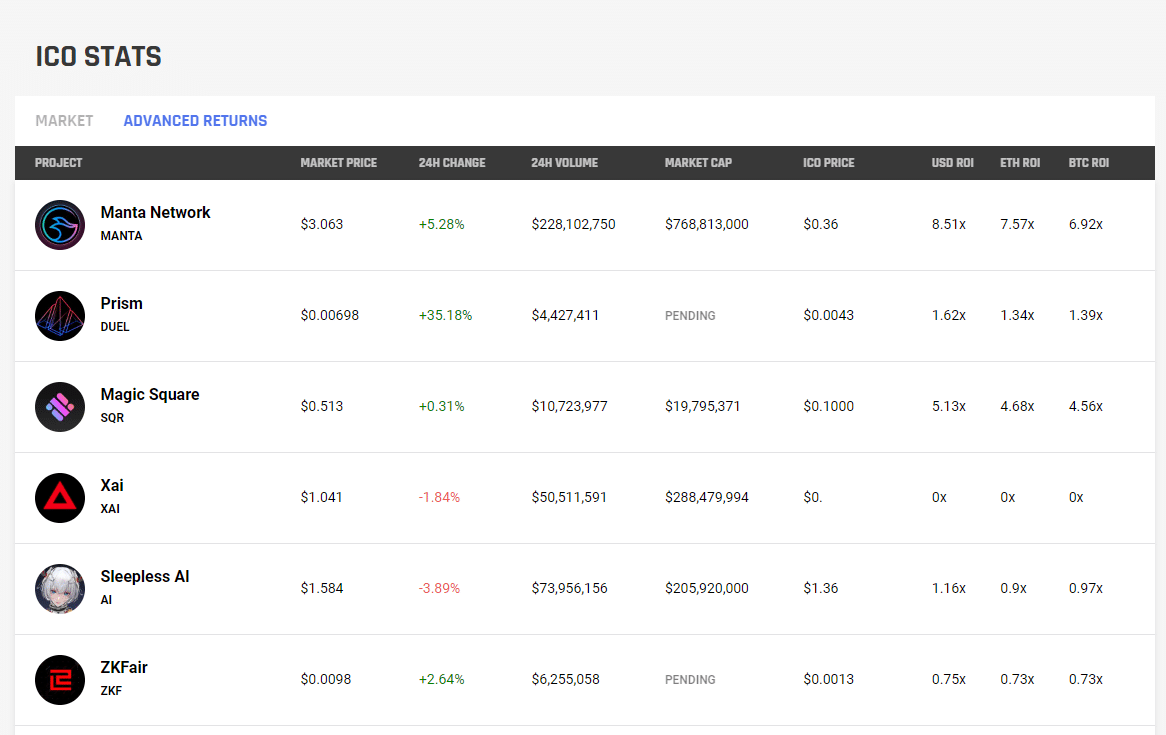The width and height of the screenshot is (1166, 735).
Task: Click the ZKFair logo icon
Action: [x=60, y=680]
